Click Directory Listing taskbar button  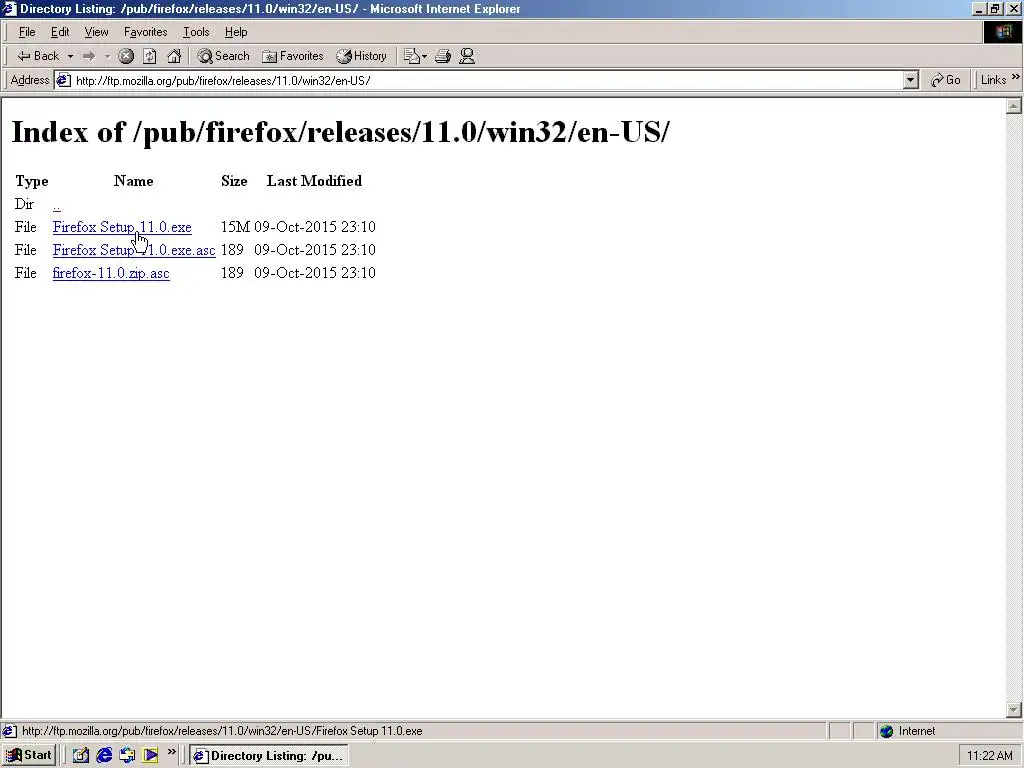click(268, 756)
